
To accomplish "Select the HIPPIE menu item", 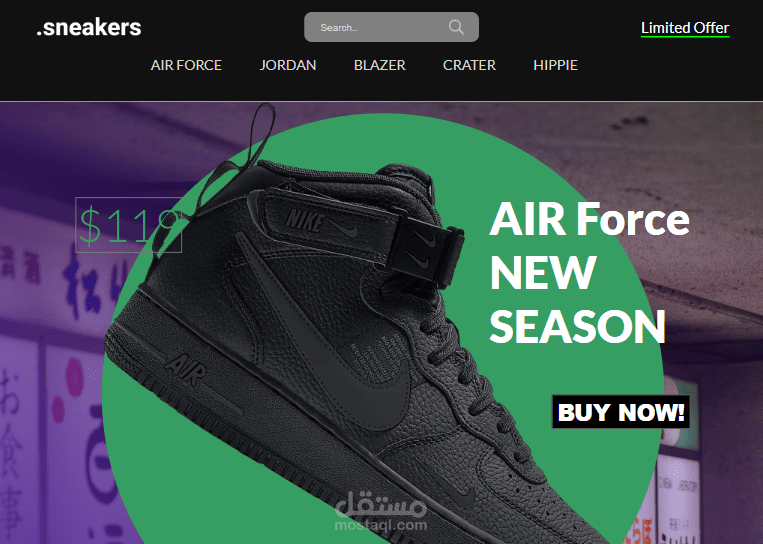I will tap(555, 65).
